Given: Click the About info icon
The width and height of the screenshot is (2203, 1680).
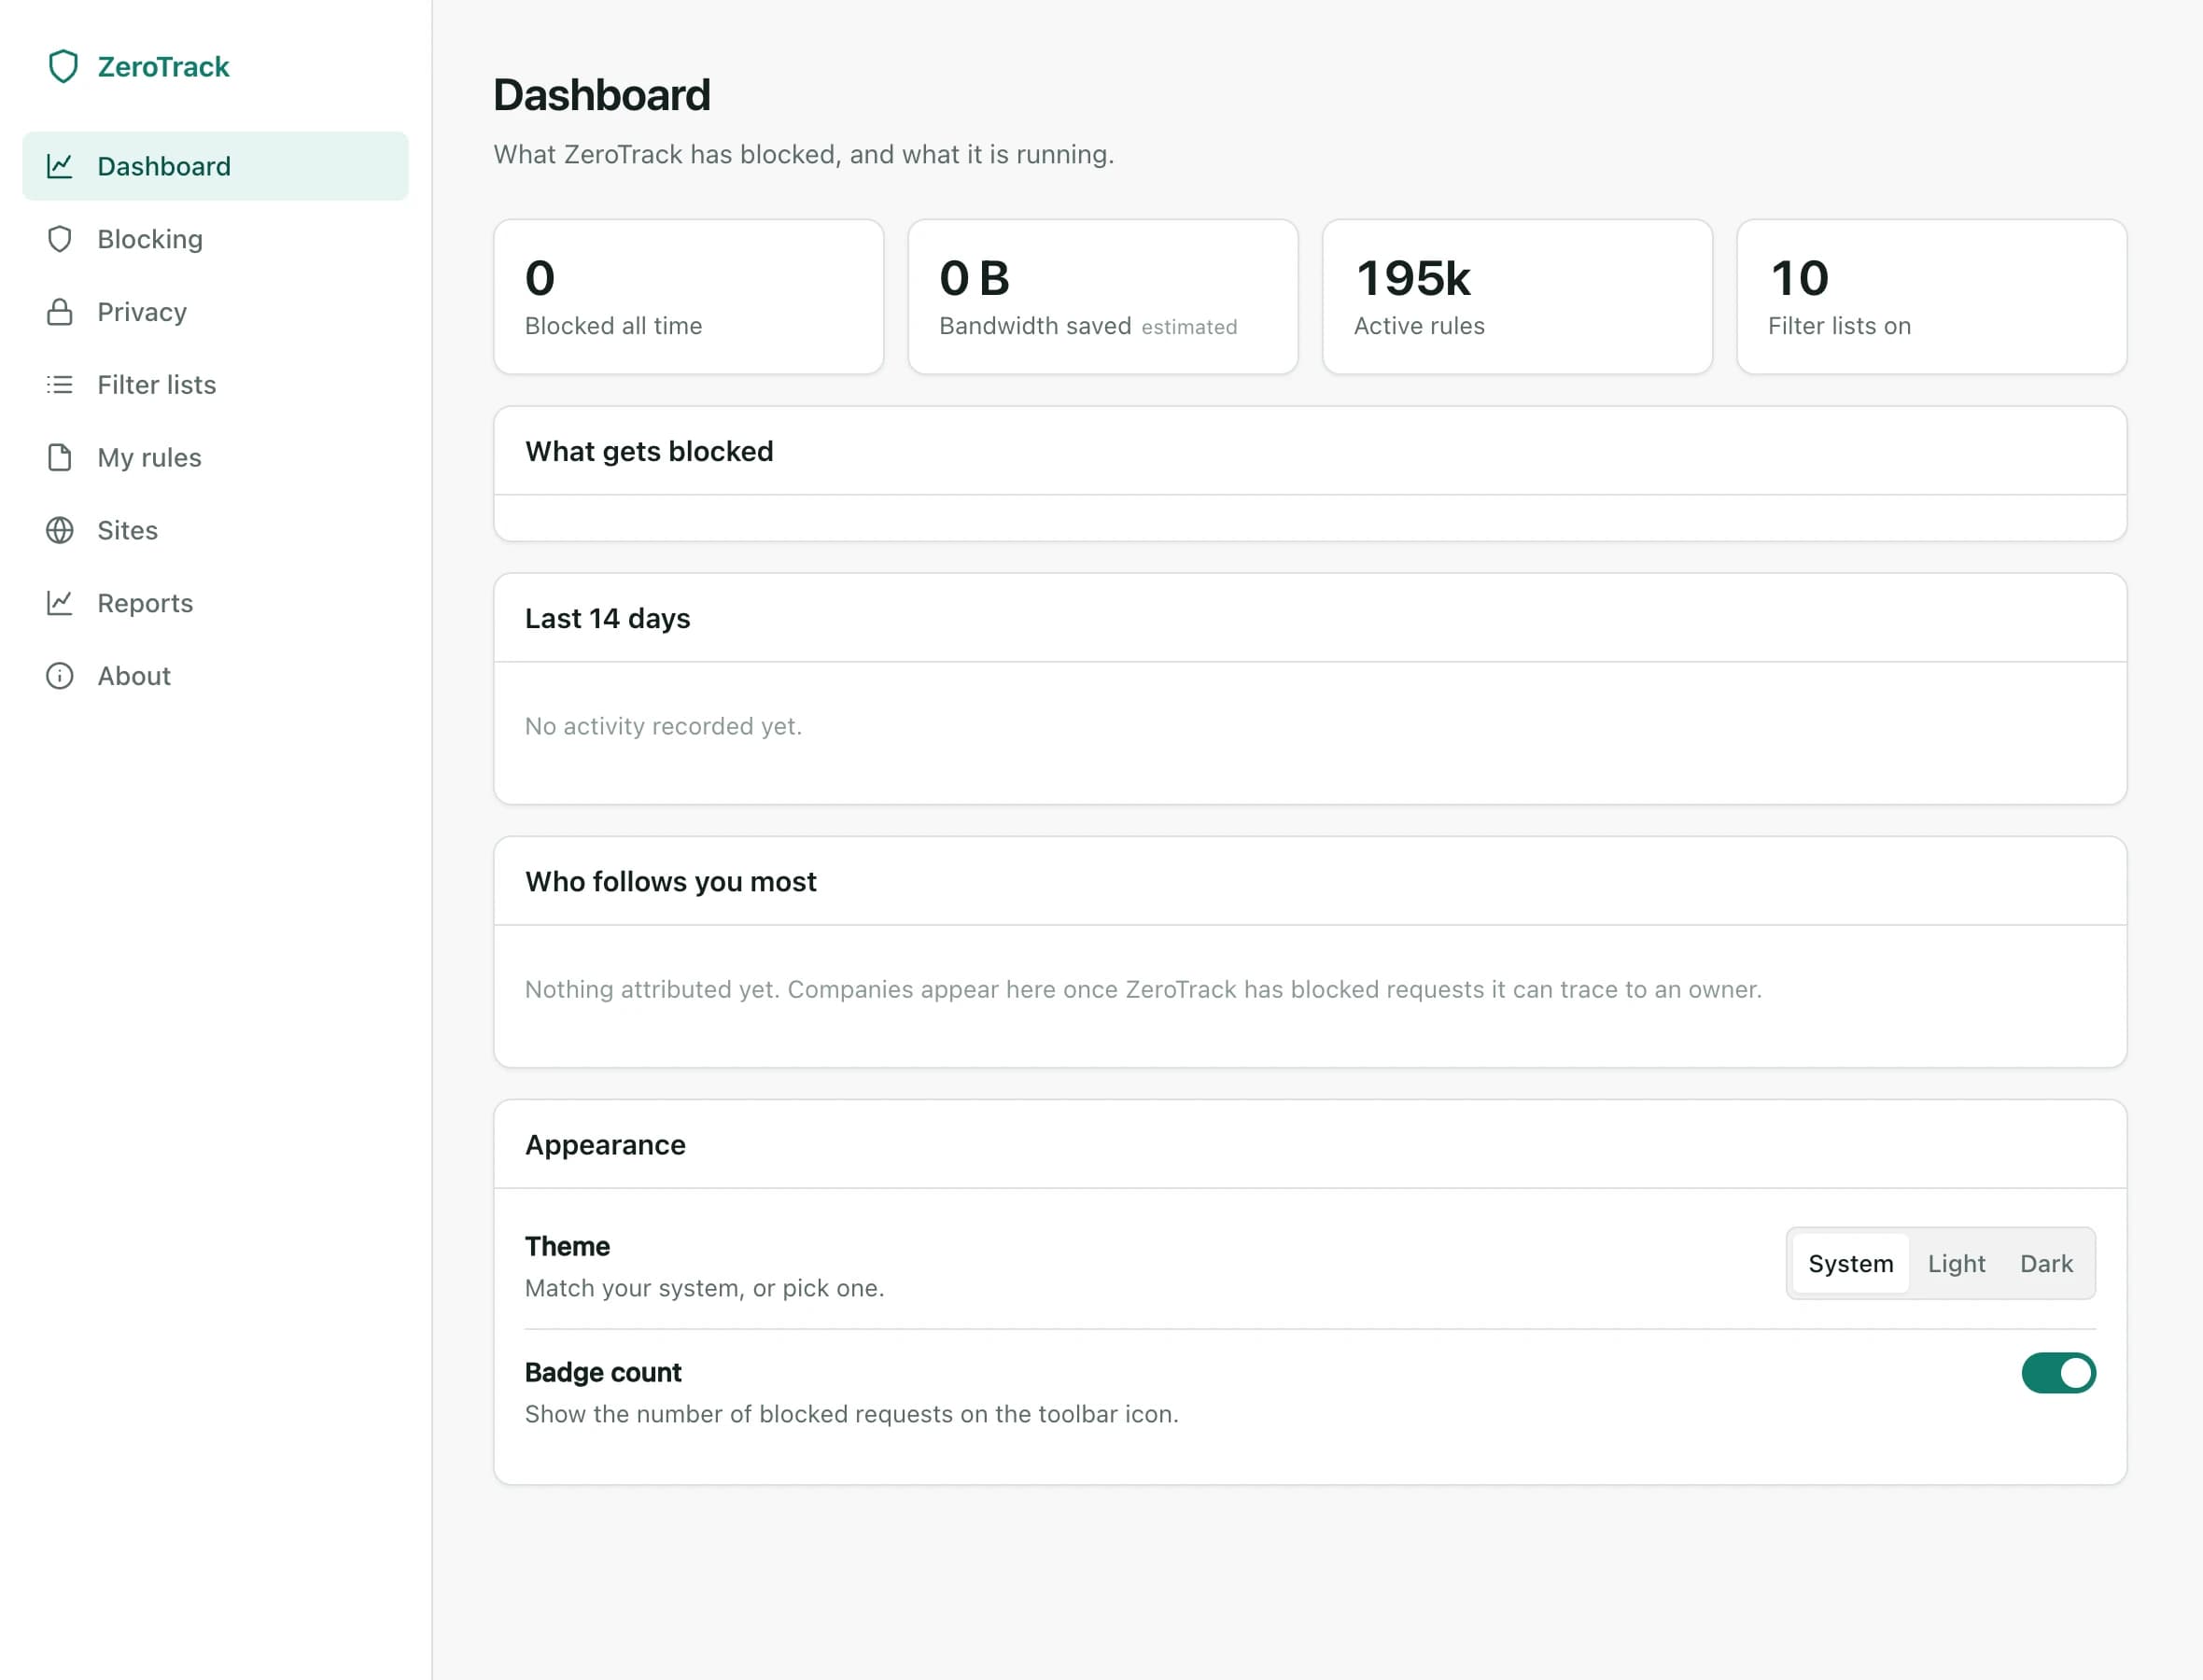Looking at the screenshot, I should point(60,676).
